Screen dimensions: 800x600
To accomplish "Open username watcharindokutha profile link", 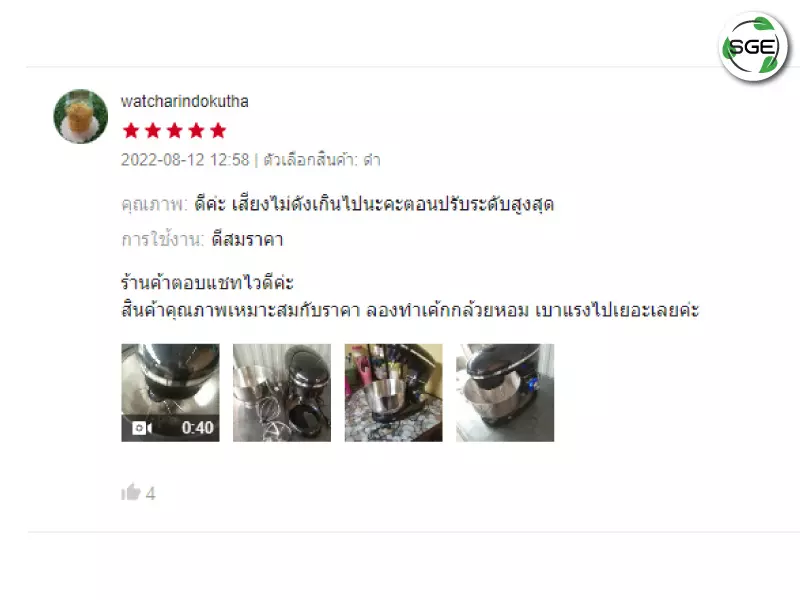I will tap(185, 101).
